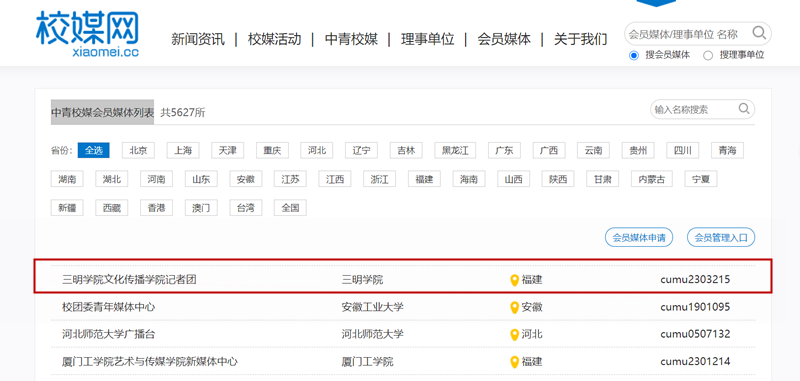The width and height of the screenshot is (800, 381).
Task: Filter by 贵州 province
Action: 638,150
